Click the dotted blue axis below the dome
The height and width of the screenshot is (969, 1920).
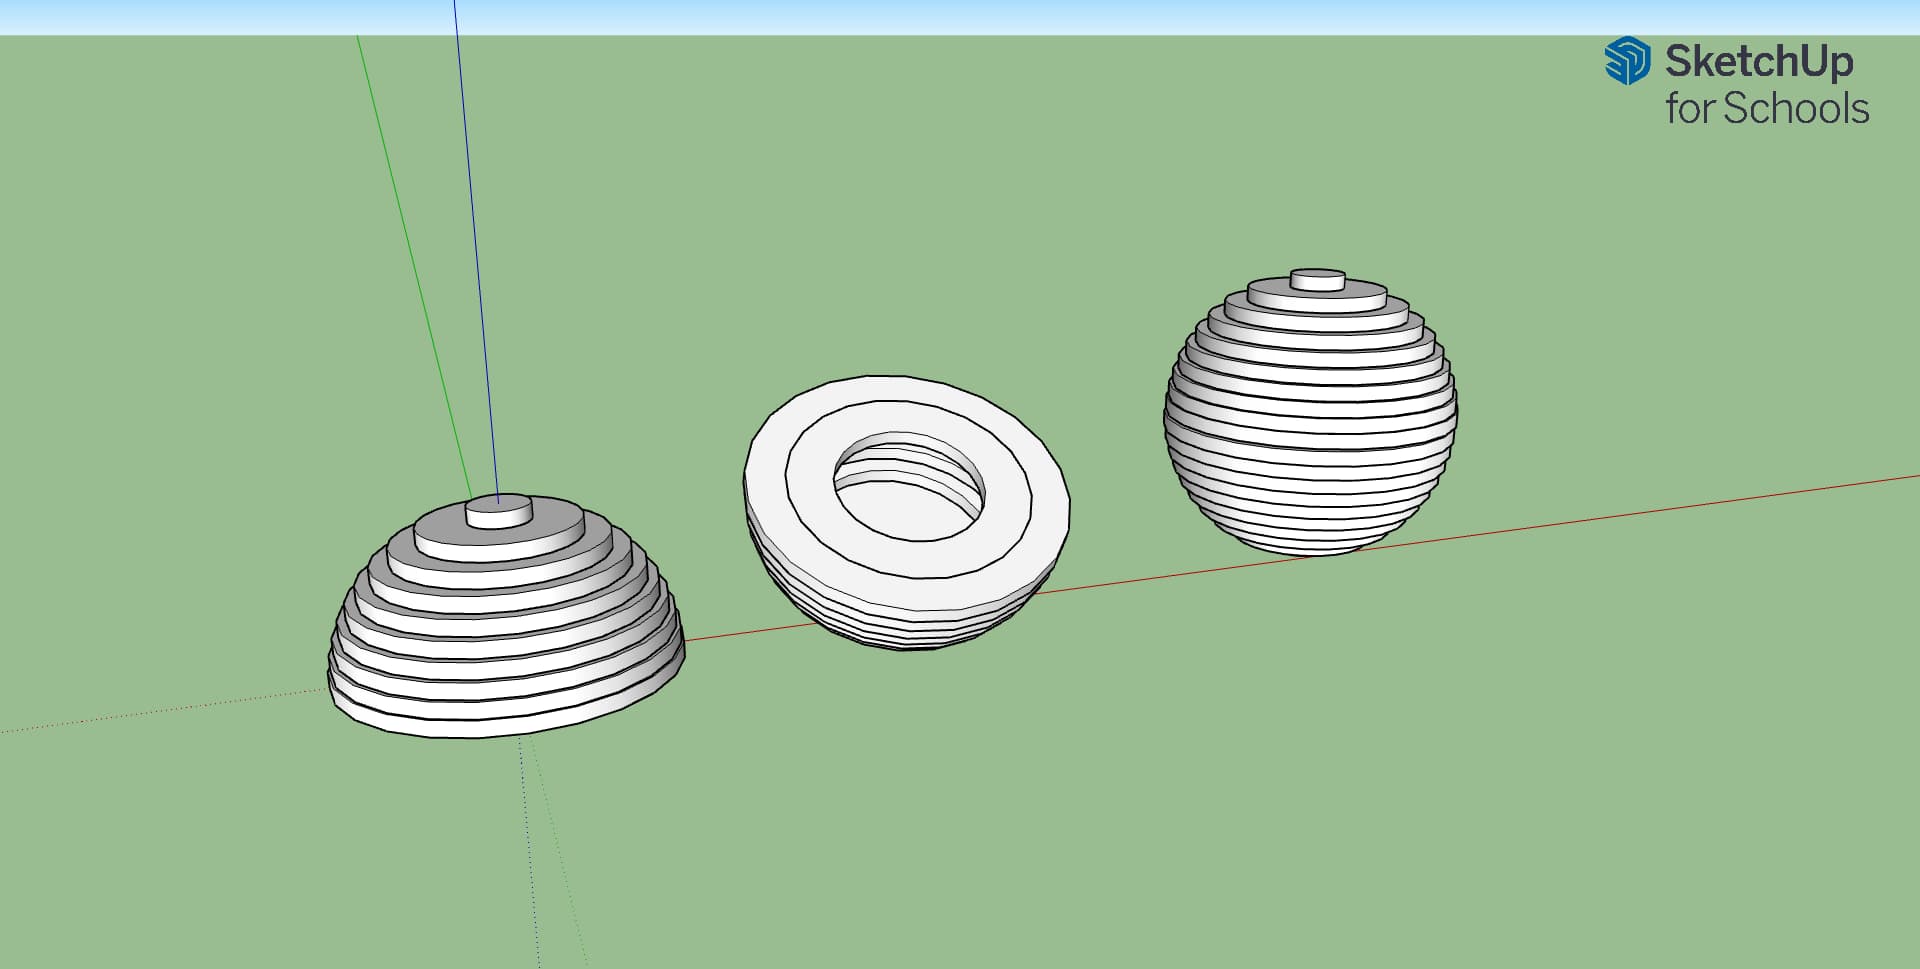click(529, 850)
